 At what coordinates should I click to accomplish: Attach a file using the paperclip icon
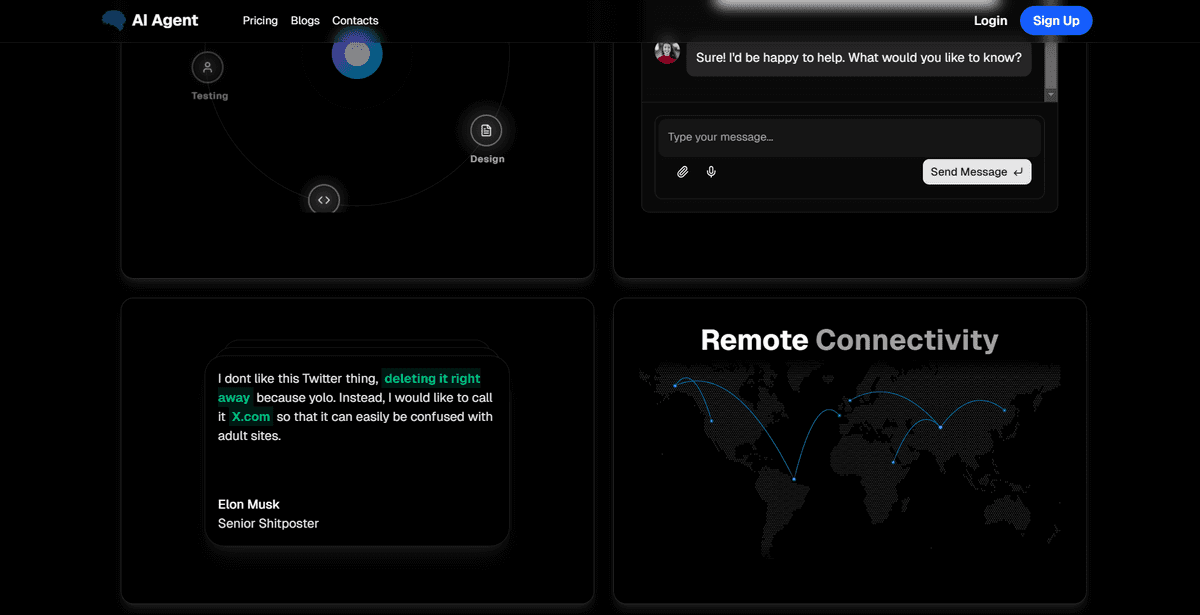click(683, 171)
